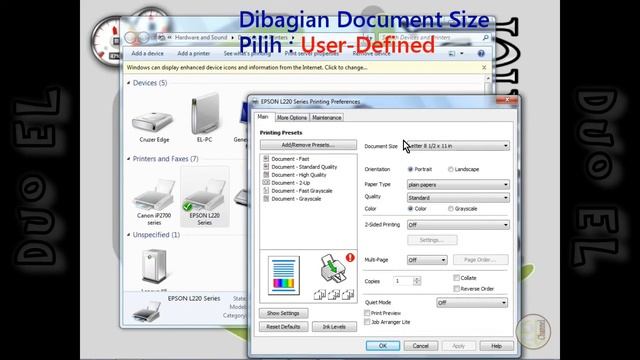Viewport: 640px width, 360px height.
Task: Click the Reset Defaults button
Action: pyautogui.click(x=283, y=327)
